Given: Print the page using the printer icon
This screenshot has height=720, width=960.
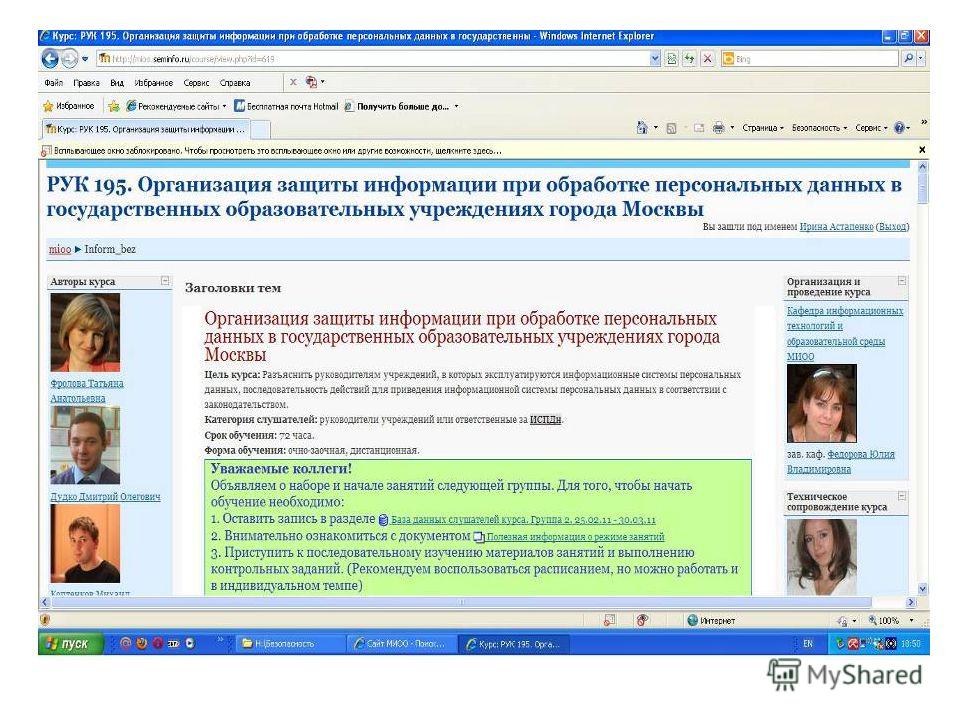Looking at the screenshot, I should coord(719,128).
